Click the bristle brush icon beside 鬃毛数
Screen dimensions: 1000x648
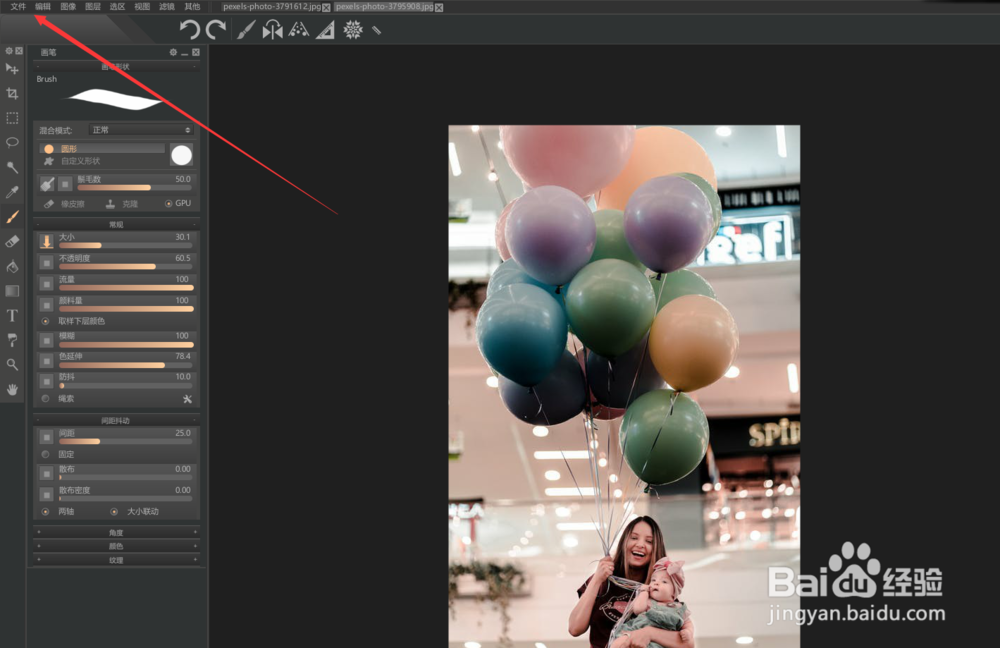coord(47,184)
